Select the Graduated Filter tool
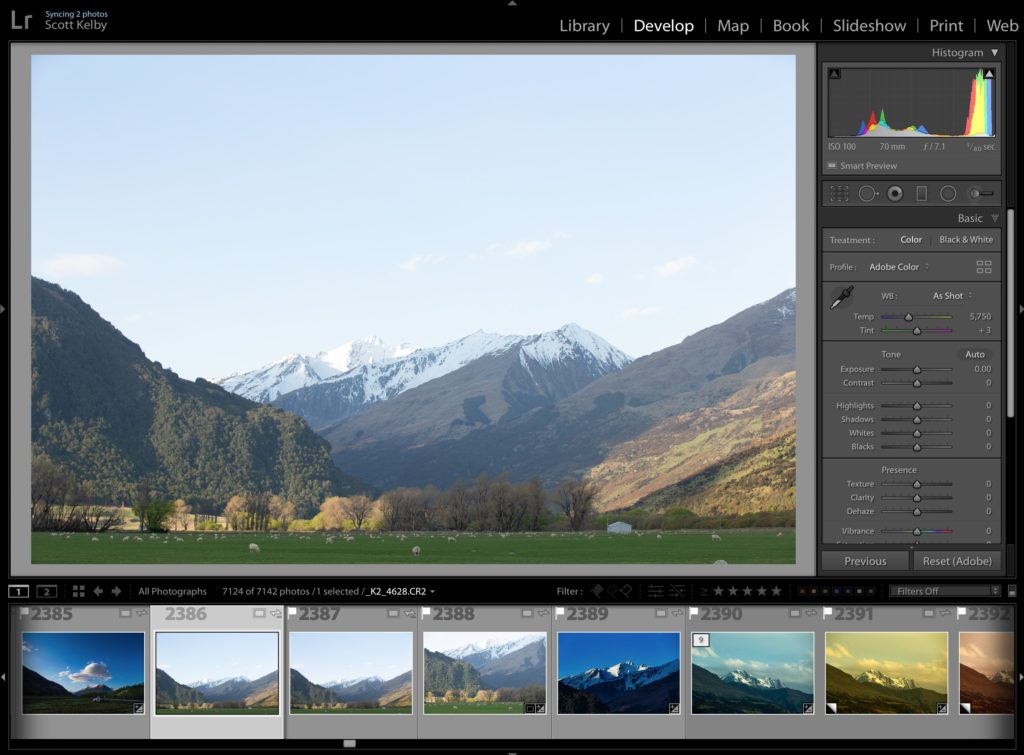The image size is (1024, 755). [921, 194]
